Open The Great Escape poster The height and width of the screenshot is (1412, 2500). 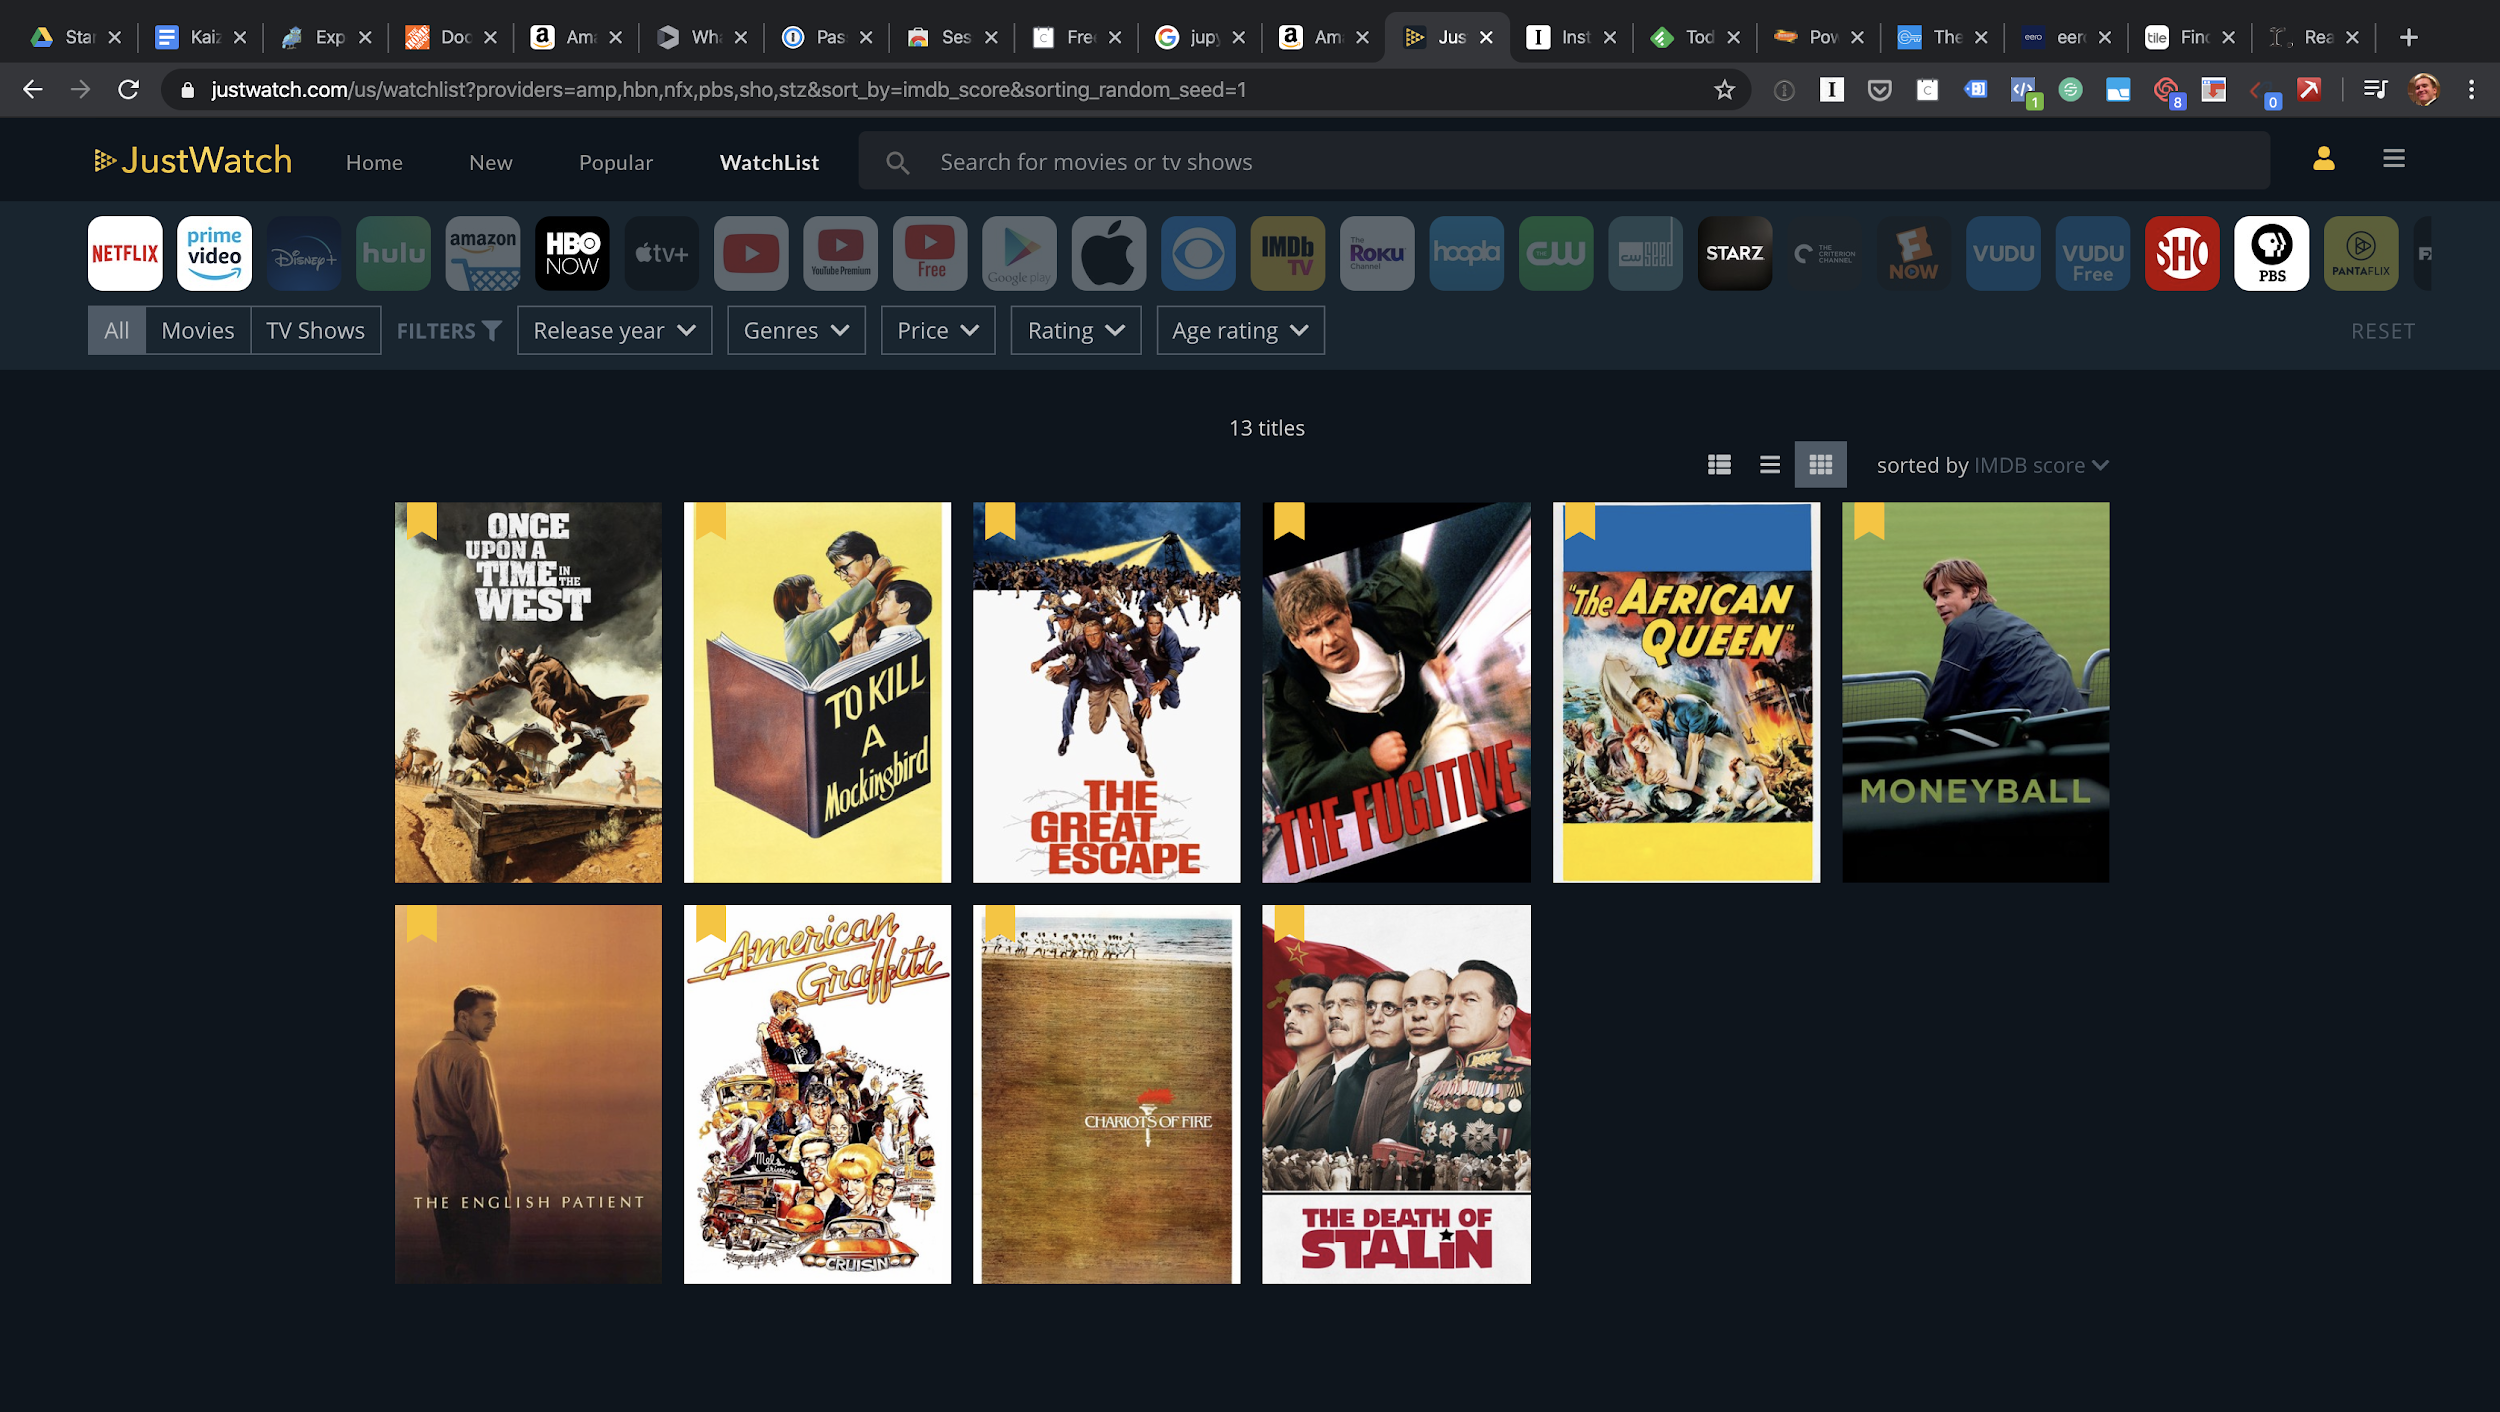(x=1106, y=692)
